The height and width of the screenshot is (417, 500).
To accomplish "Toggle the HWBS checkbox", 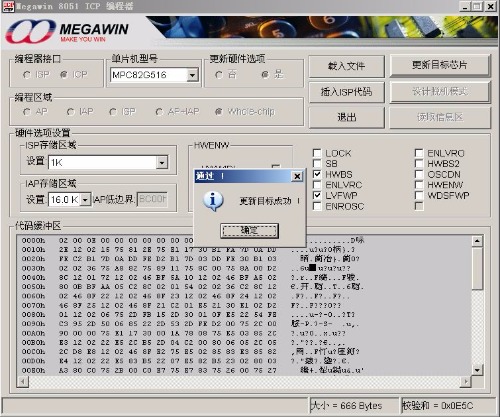I will coord(317,174).
